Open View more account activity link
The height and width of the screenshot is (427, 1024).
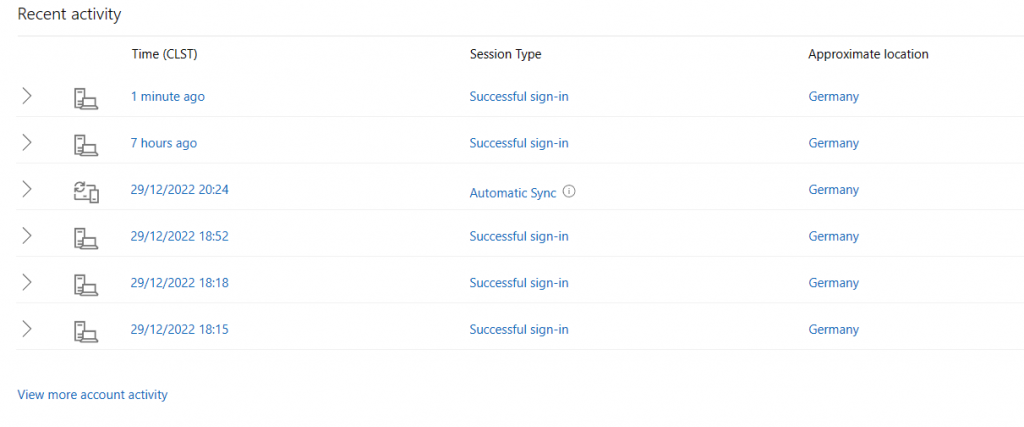click(x=93, y=394)
